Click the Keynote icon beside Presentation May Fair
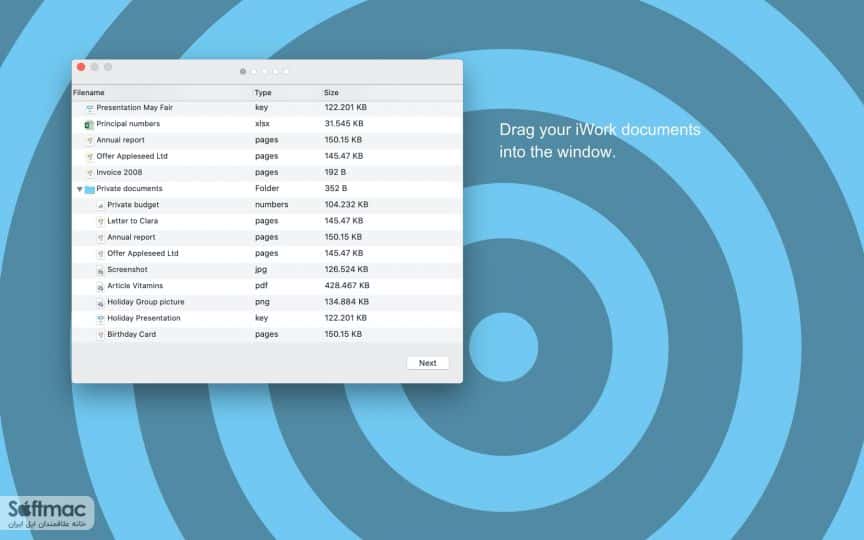This screenshot has width=864, height=540. tap(90, 109)
